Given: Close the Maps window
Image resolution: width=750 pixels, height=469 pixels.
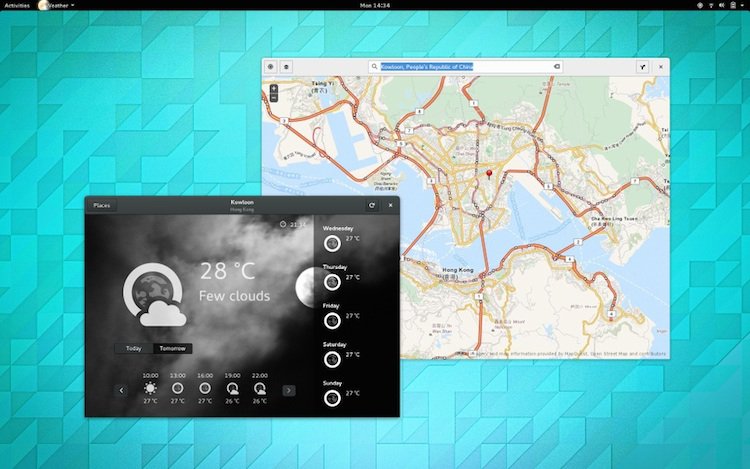Looking at the screenshot, I should 661,67.
